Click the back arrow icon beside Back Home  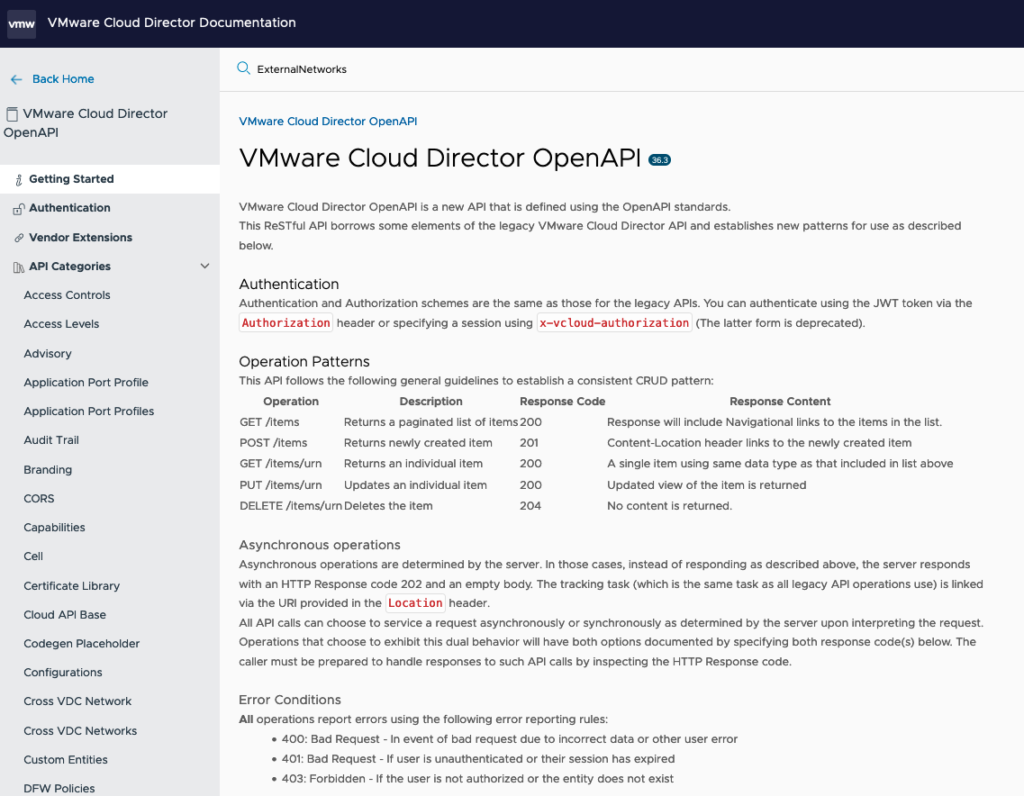(16, 80)
